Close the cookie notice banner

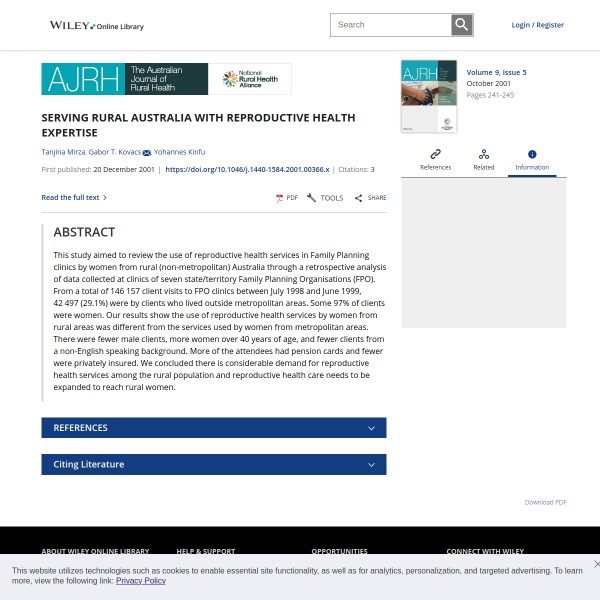pos(596,564)
